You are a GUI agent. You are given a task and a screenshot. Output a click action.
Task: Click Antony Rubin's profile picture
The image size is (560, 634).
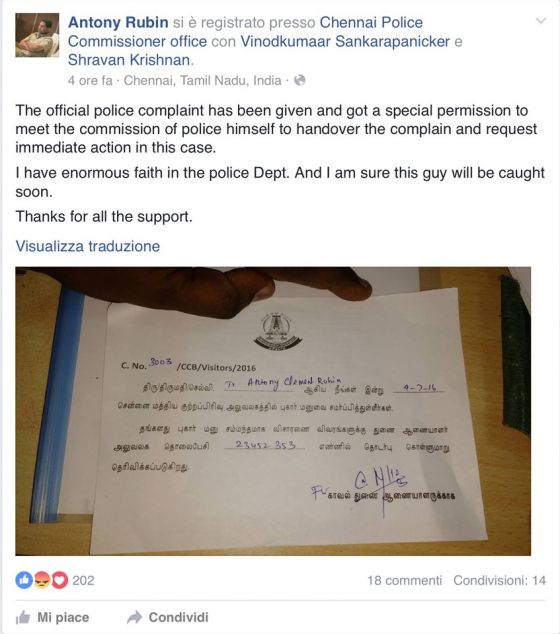point(37,35)
